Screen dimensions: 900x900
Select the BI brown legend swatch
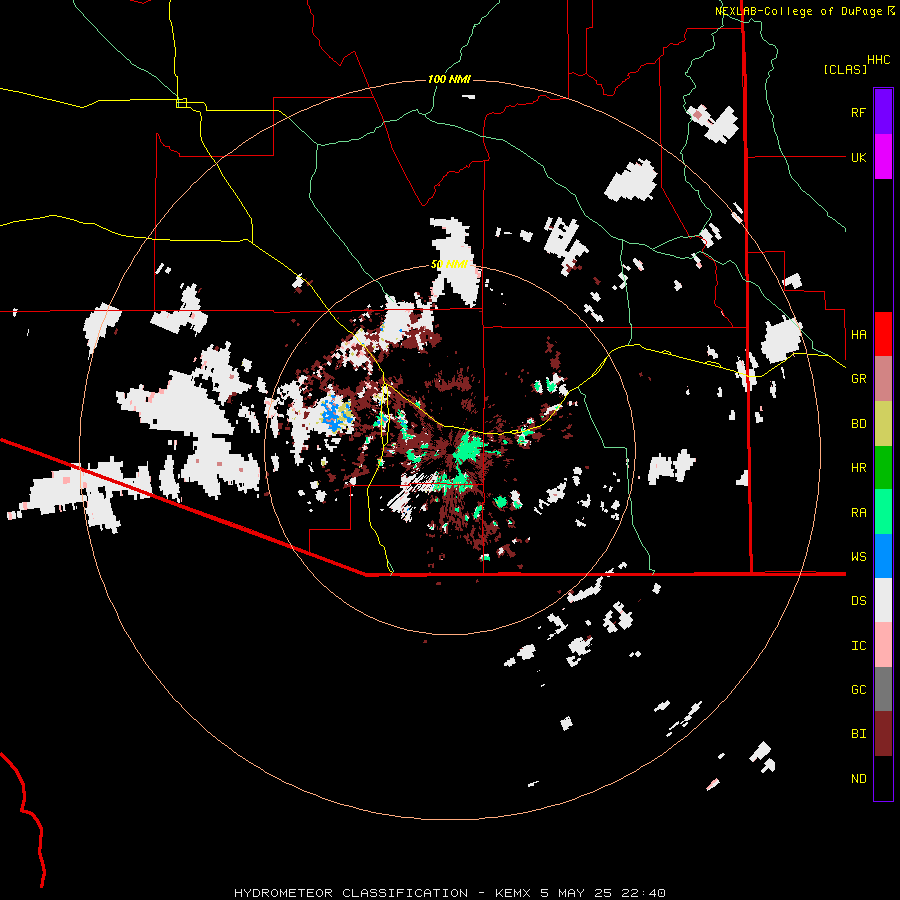click(883, 734)
